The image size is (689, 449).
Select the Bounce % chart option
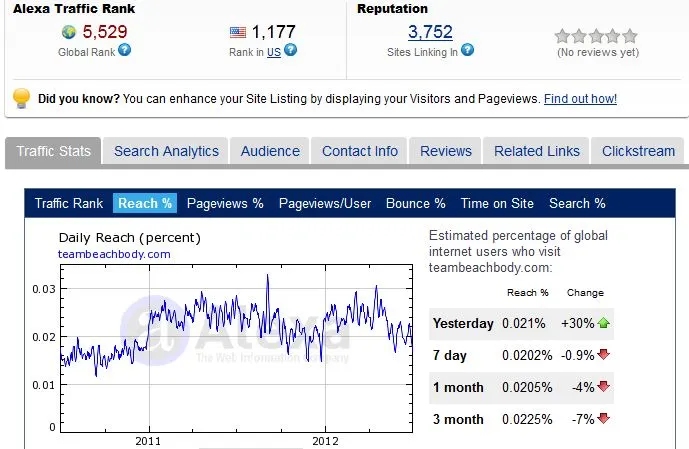point(416,203)
